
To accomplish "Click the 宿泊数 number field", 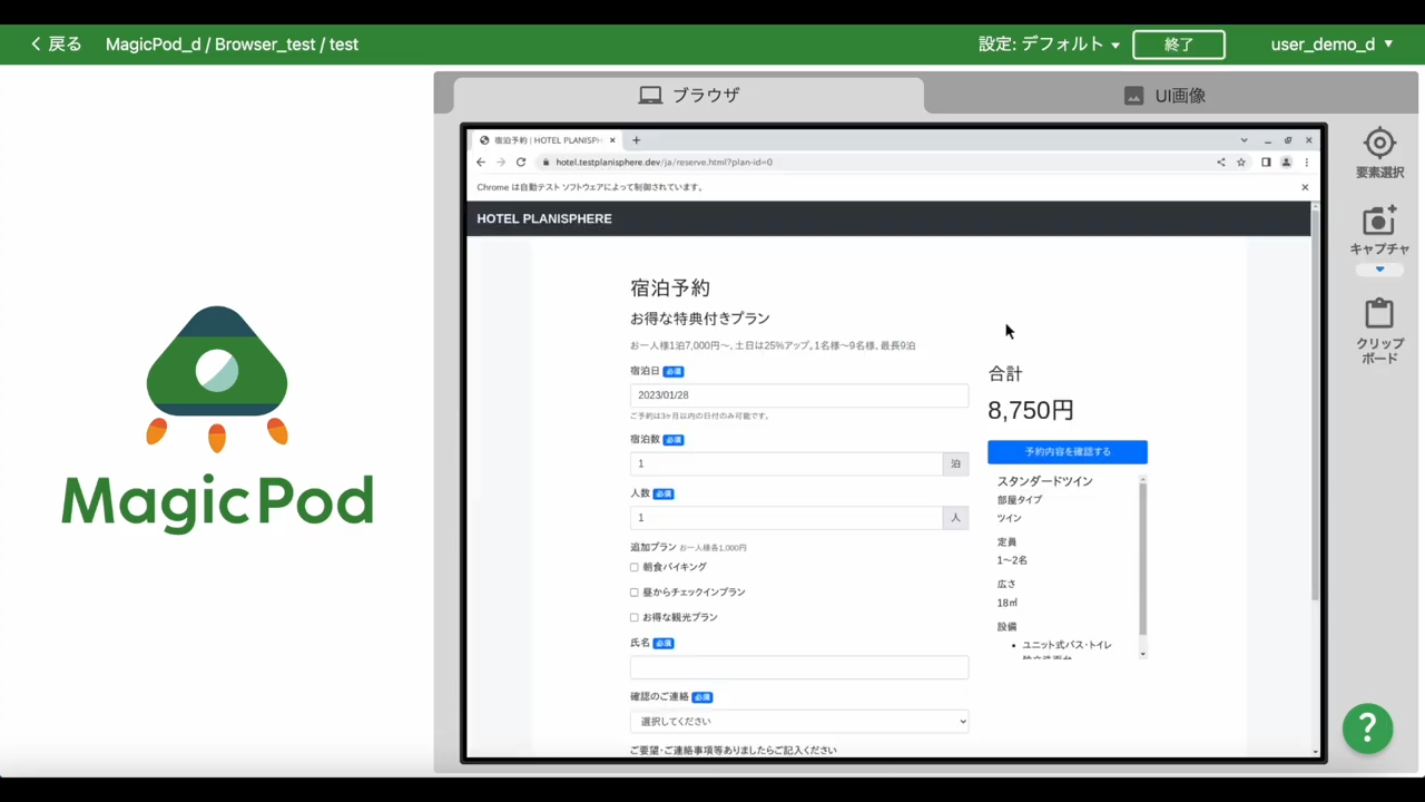I will tap(786, 464).
